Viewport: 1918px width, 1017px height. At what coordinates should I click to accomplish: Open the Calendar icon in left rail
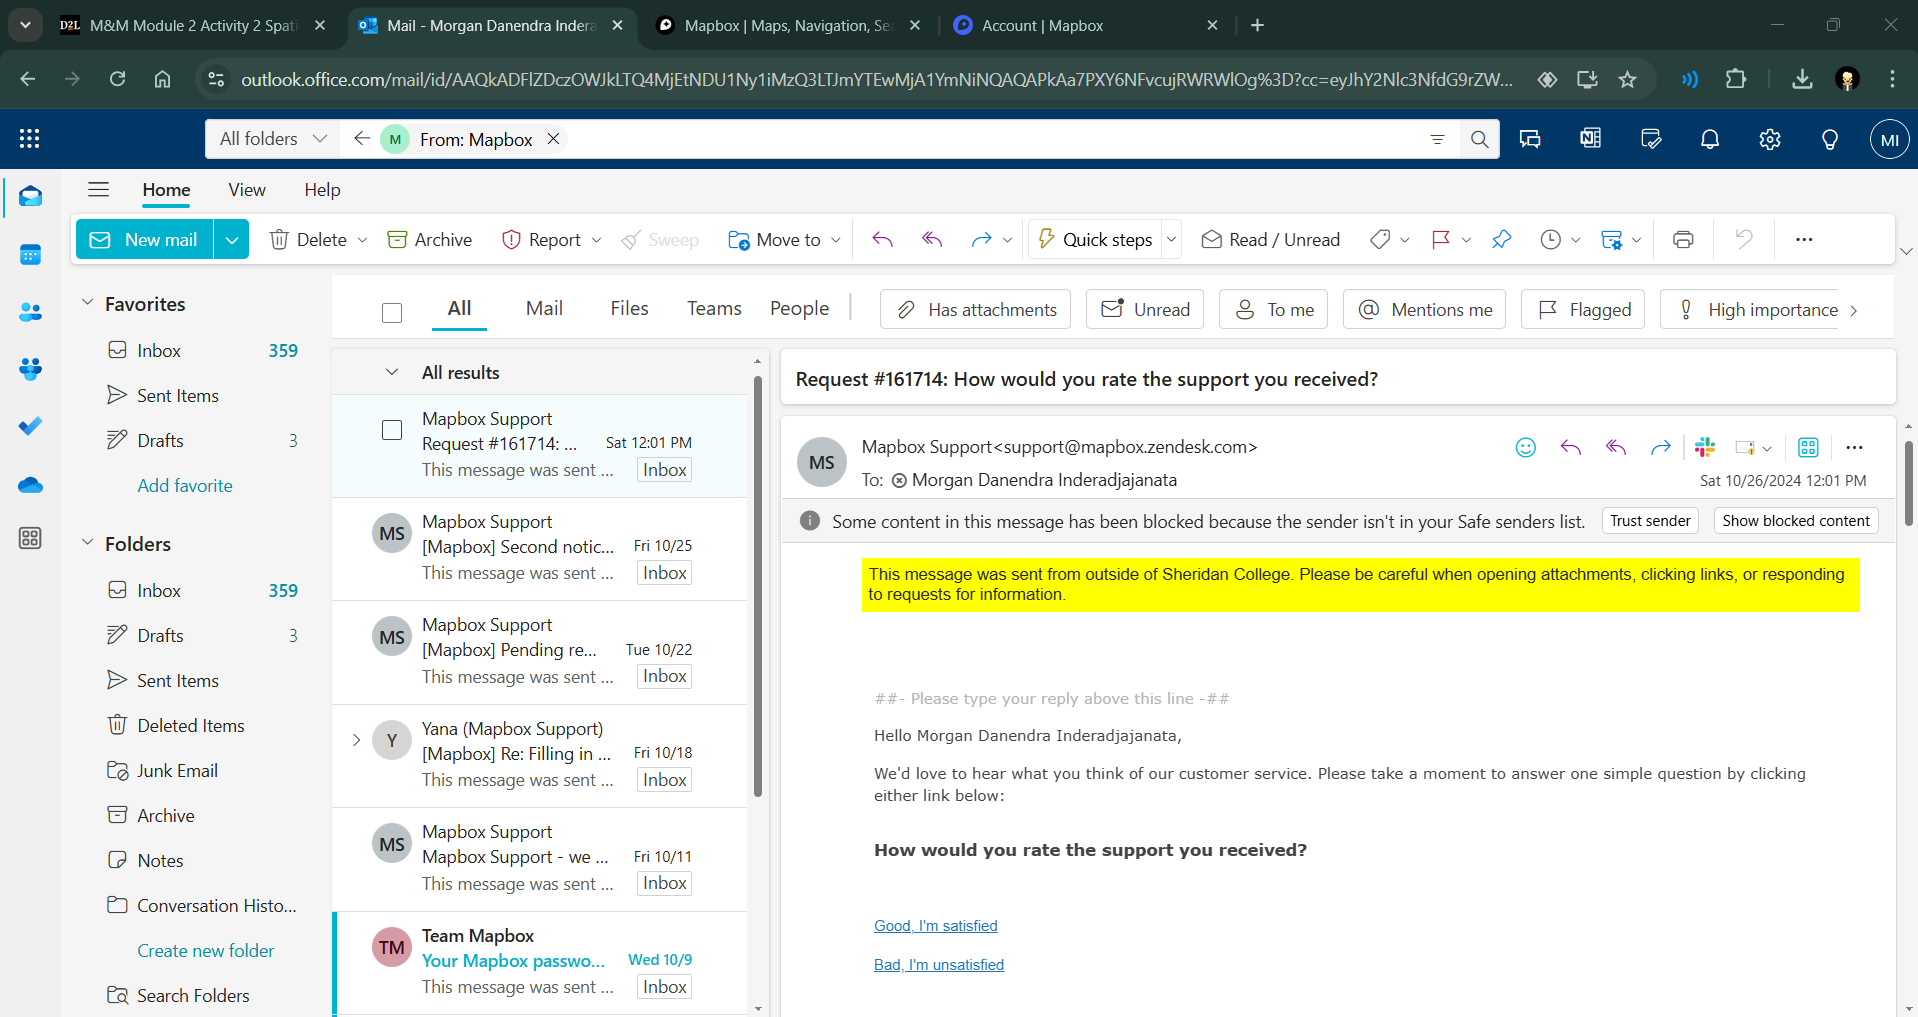pyautogui.click(x=30, y=255)
